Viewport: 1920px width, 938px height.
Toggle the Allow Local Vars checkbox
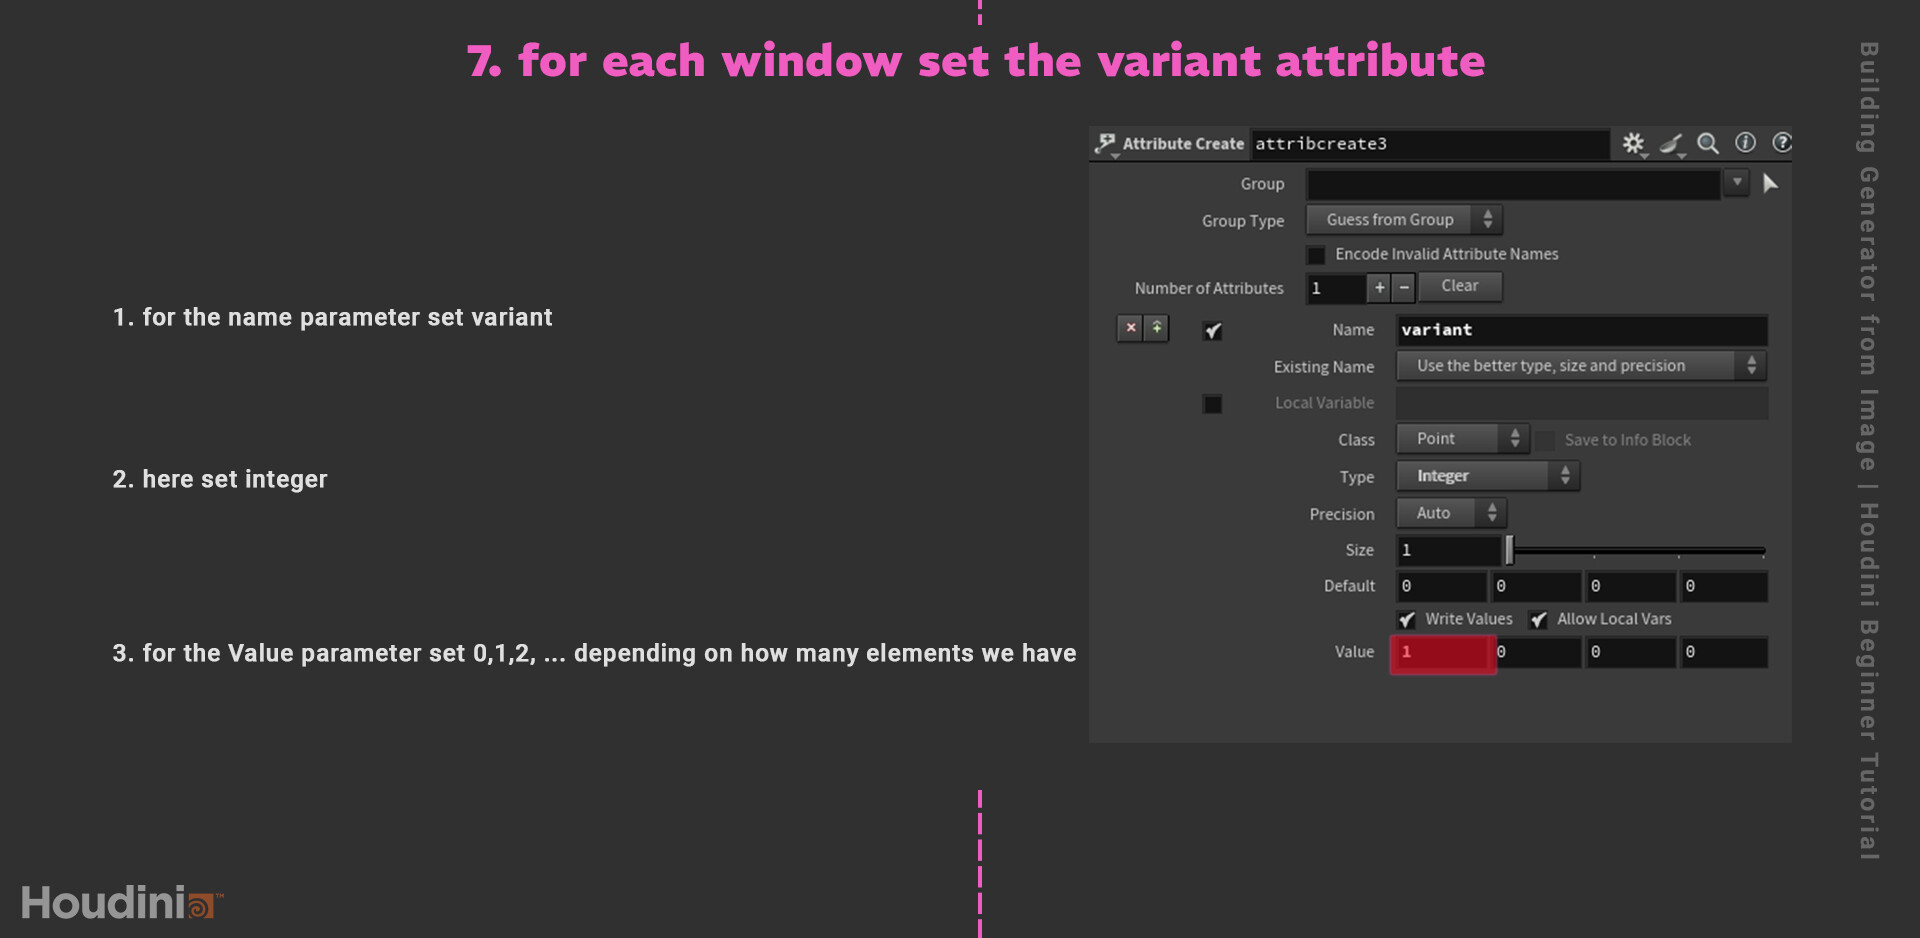click(1538, 619)
